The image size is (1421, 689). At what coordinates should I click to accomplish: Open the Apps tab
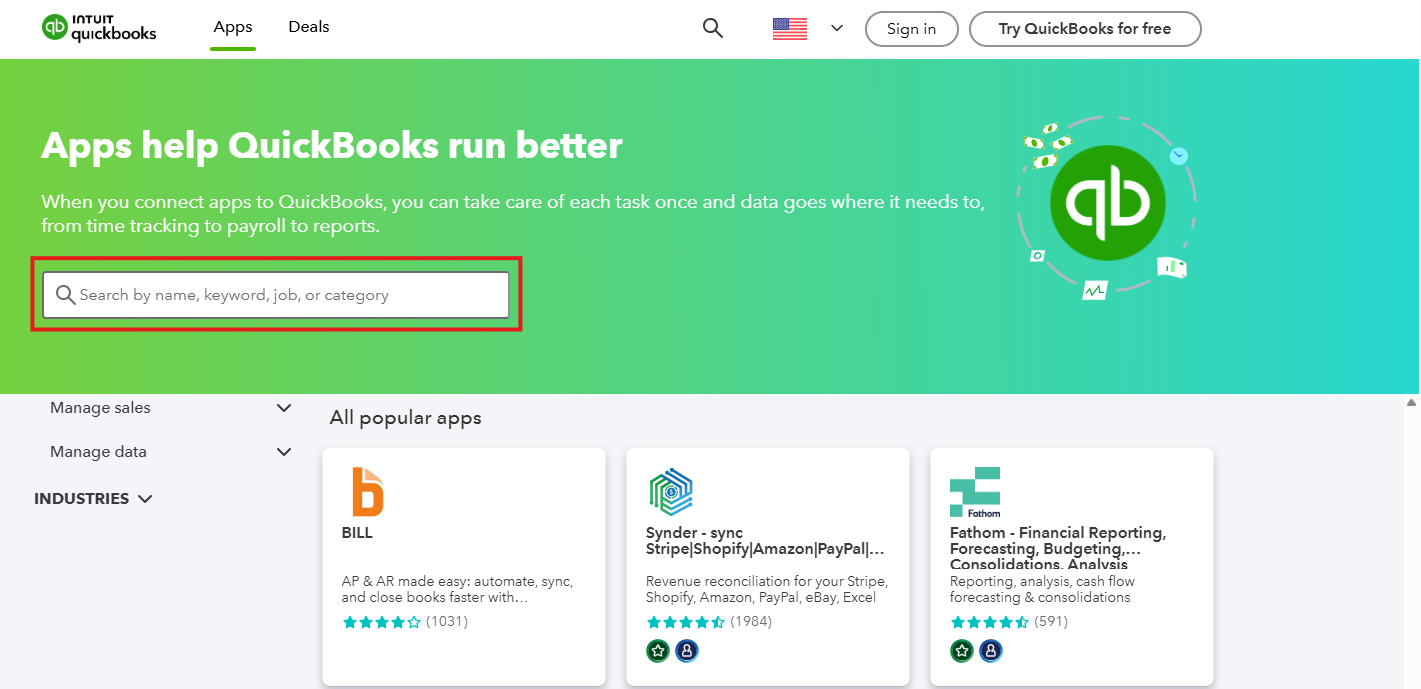pos(233,27)
